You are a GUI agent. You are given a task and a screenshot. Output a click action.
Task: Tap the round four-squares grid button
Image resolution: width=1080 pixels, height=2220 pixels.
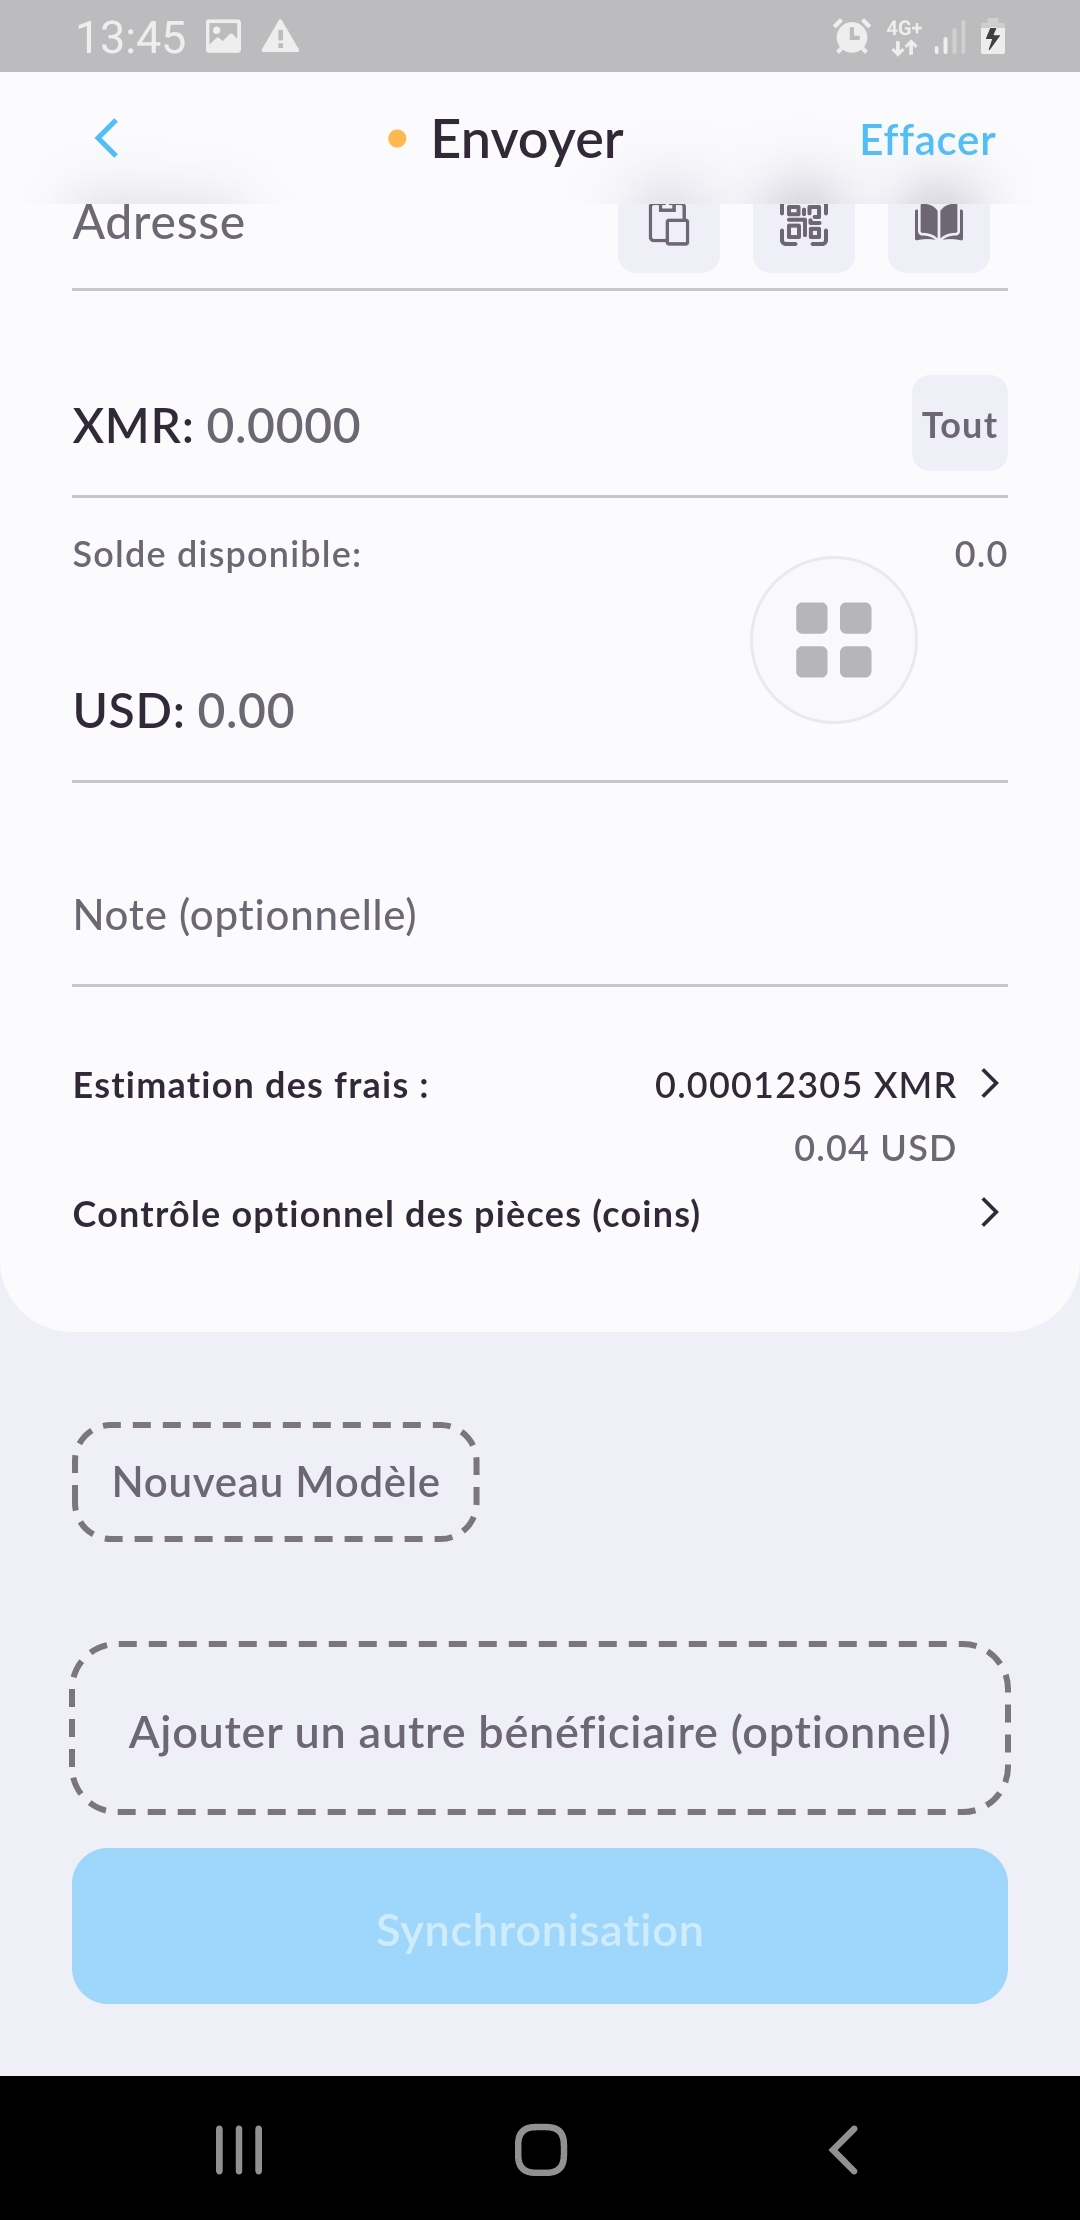833,640
